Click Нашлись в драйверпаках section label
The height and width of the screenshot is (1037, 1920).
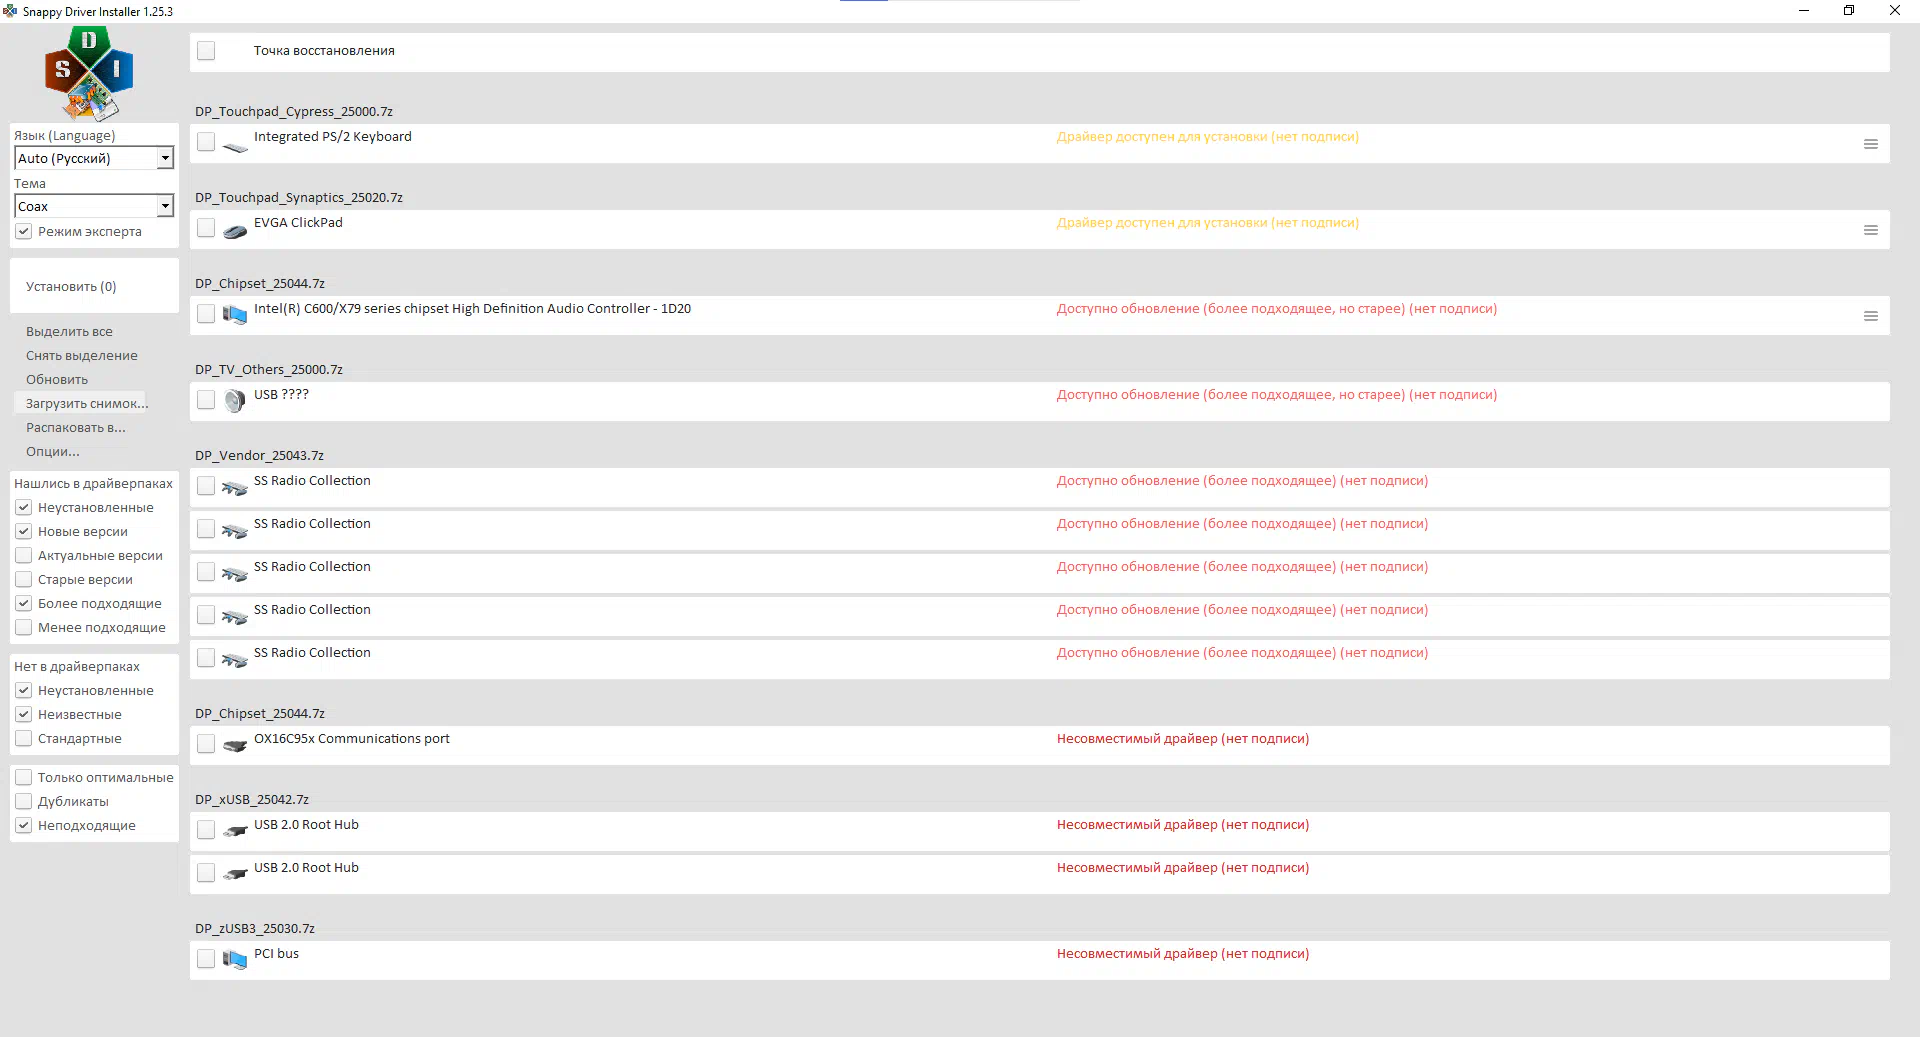(94, 483)
